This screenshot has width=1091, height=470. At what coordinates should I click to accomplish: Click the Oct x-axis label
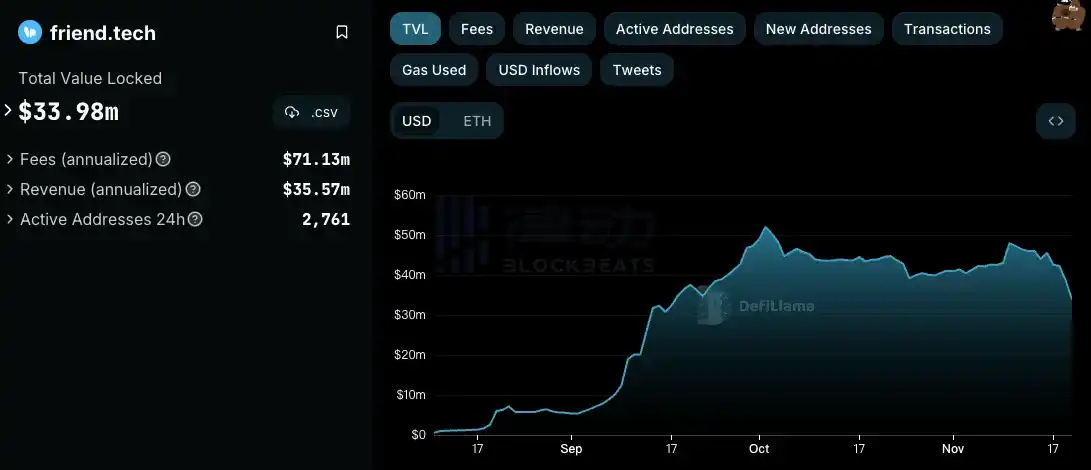[759, 449]
